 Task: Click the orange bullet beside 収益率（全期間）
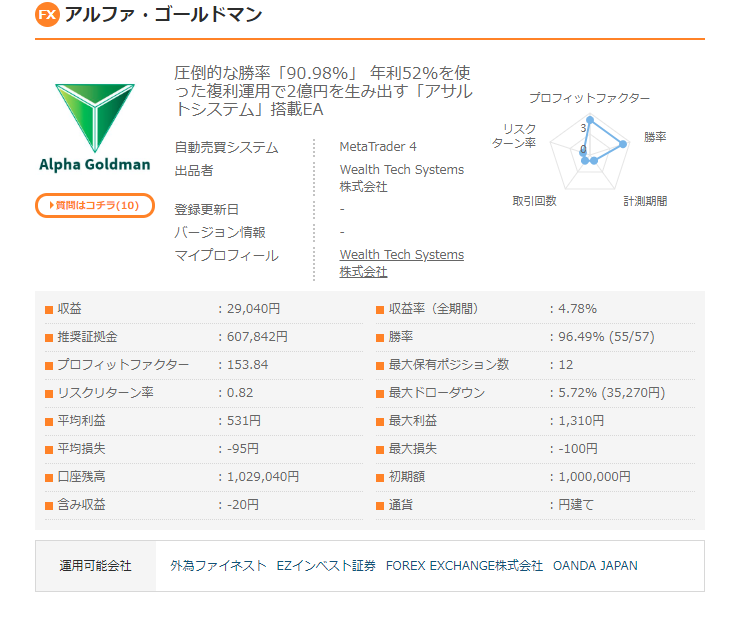pos(380,310)
